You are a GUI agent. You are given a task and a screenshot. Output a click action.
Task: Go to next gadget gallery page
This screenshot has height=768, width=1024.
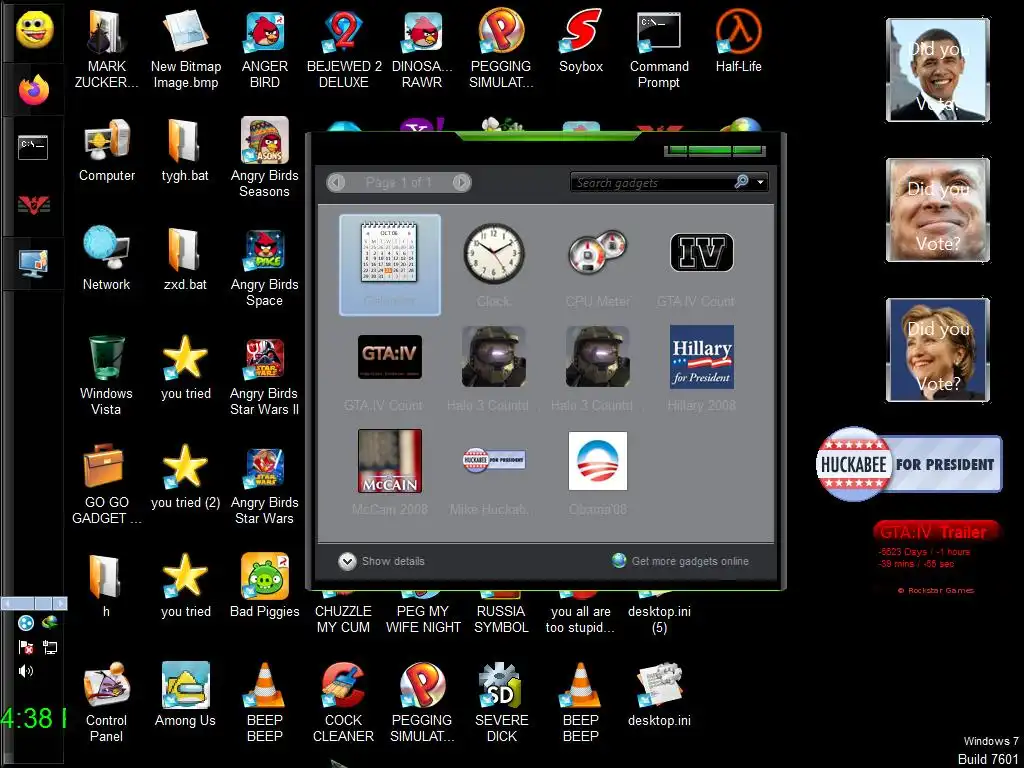coord(461,182)
